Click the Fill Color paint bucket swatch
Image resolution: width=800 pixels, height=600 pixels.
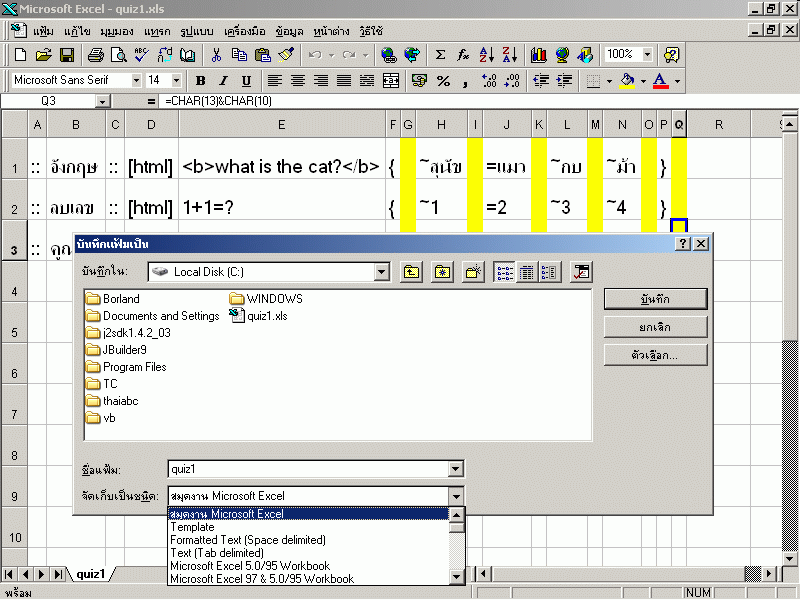(x=627, y=80)
